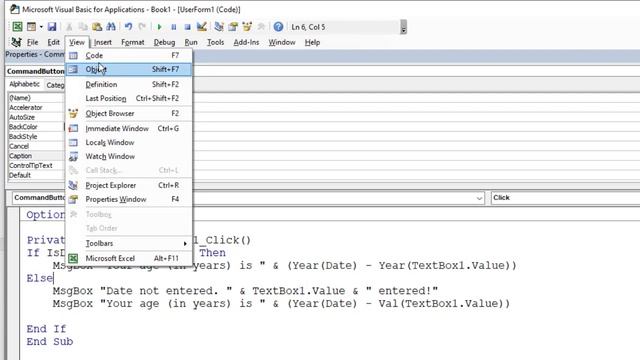The image size is (640, 360).
Task: Click the Paste clipboard toolbar icon
Action: click(97, 27)
